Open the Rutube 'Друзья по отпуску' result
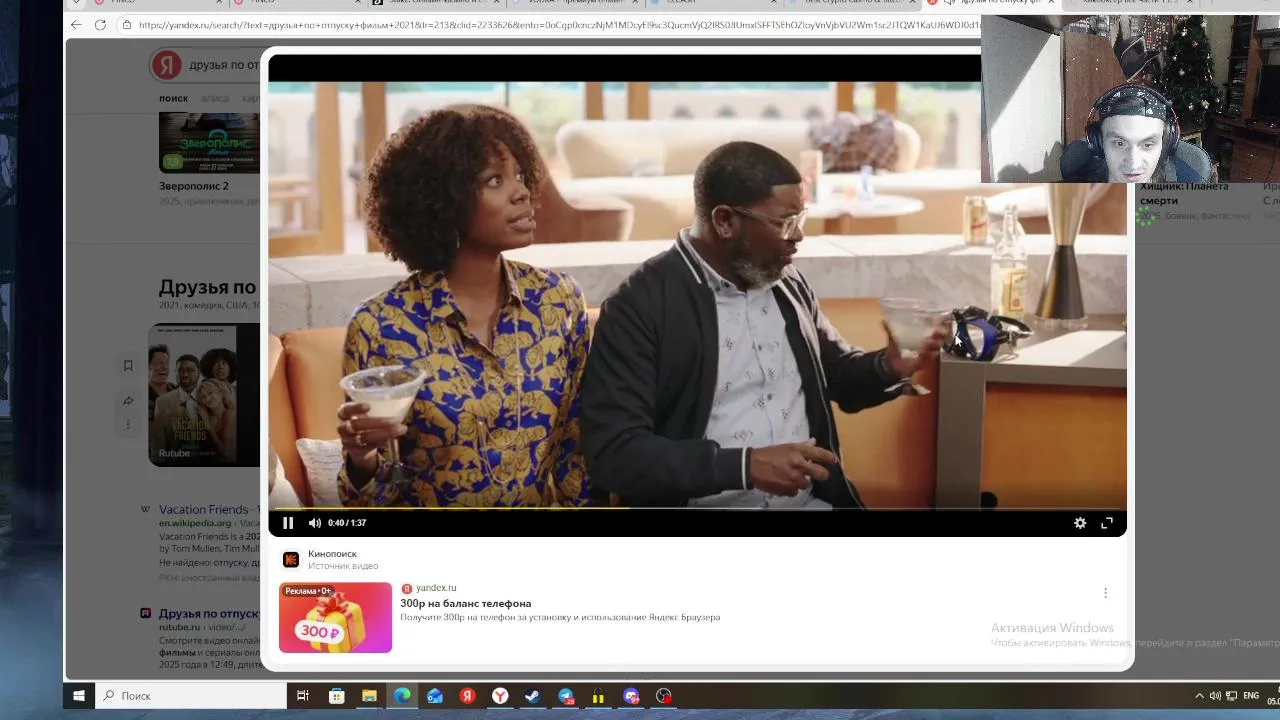This screenshot has height=720, width=1280. (x=208, y=614)
